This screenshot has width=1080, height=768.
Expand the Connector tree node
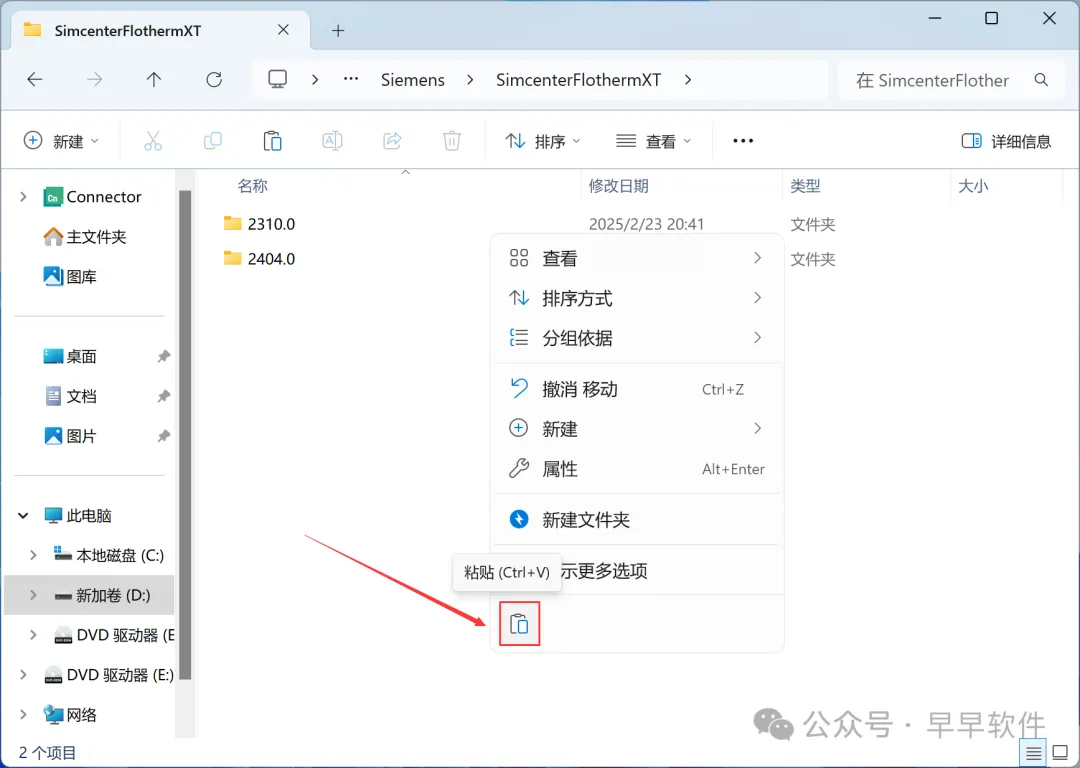[x=23, y=197]
